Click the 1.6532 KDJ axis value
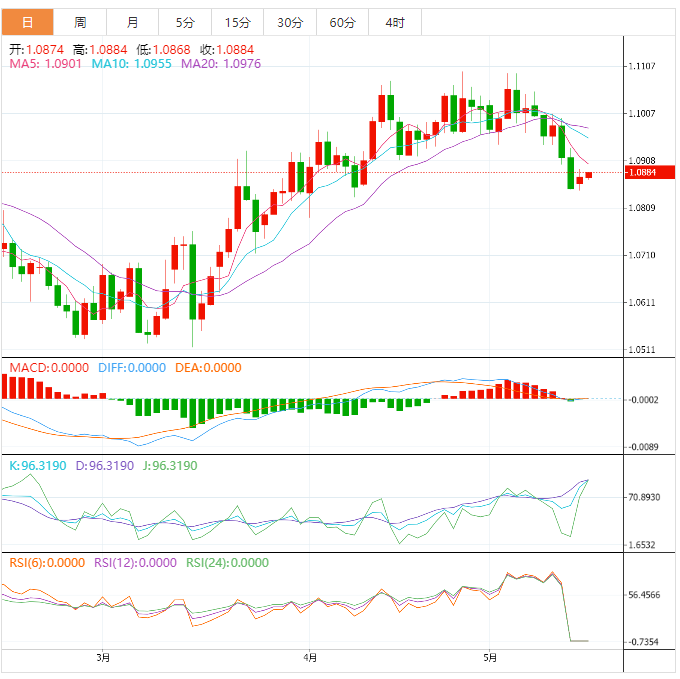The height and width of the screenshot is (679, 680). tap(642, 545)
